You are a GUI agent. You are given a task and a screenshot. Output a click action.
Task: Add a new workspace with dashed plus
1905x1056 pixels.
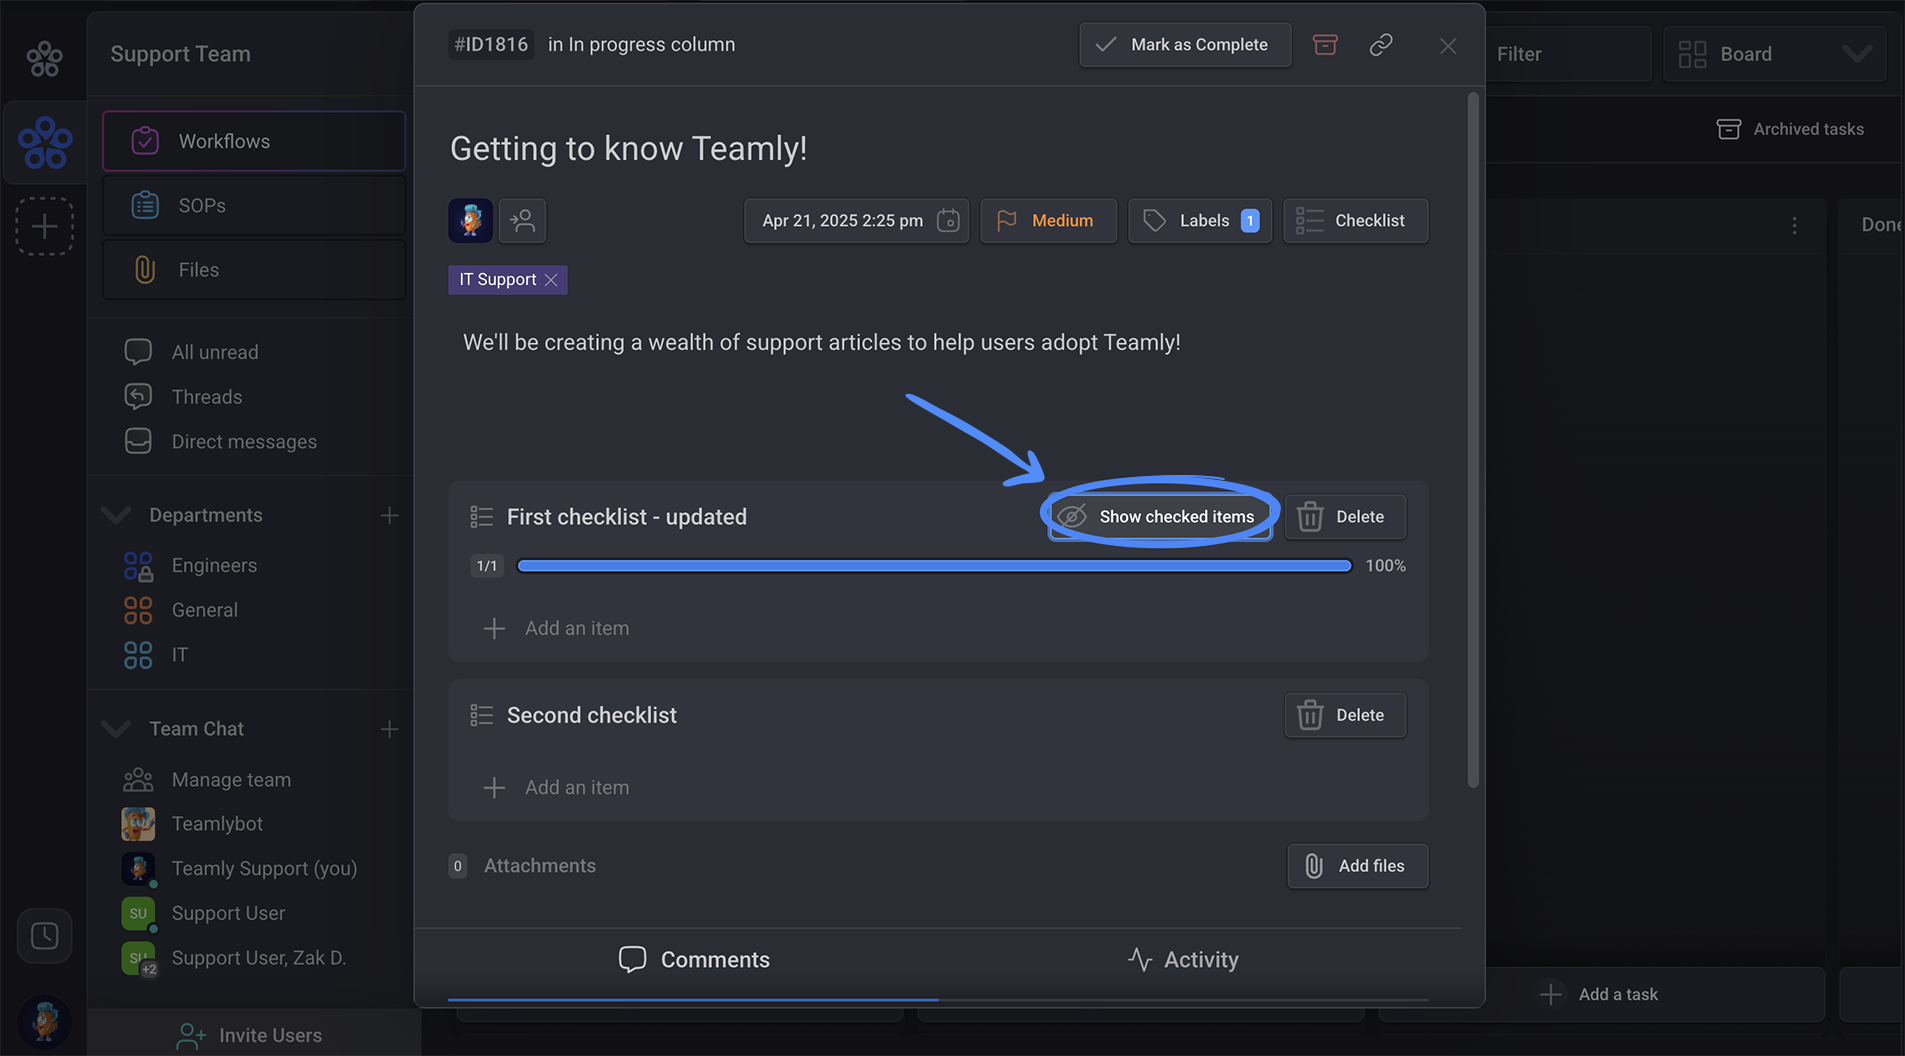coord(44,226)
